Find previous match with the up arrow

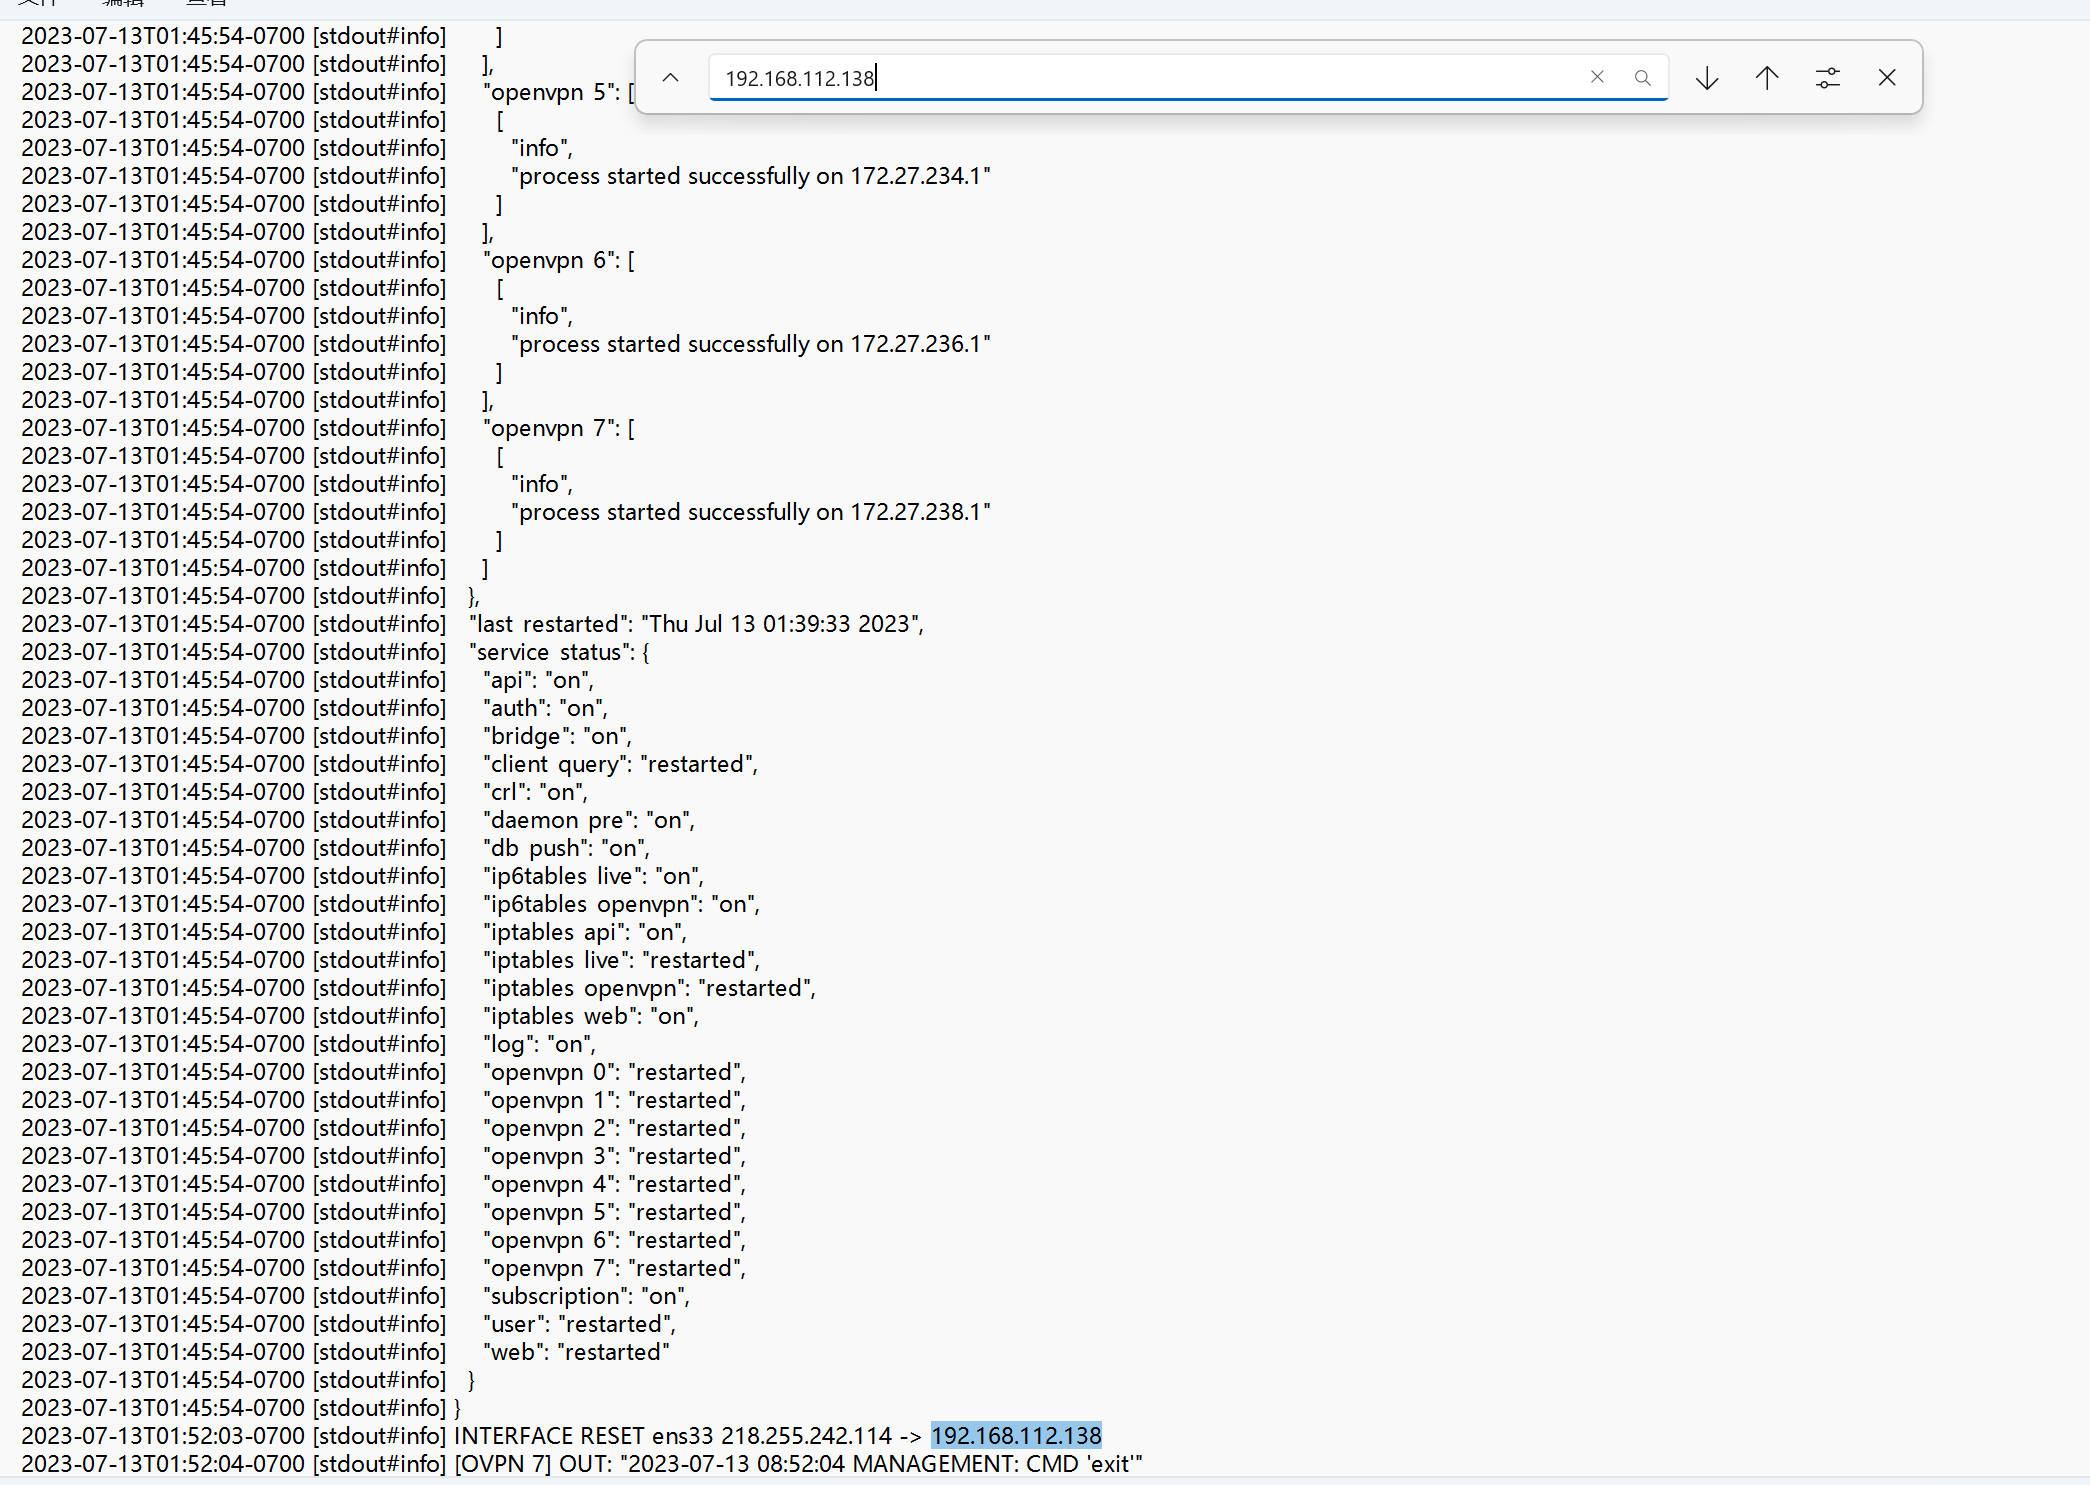click(x=1767, y=78)
